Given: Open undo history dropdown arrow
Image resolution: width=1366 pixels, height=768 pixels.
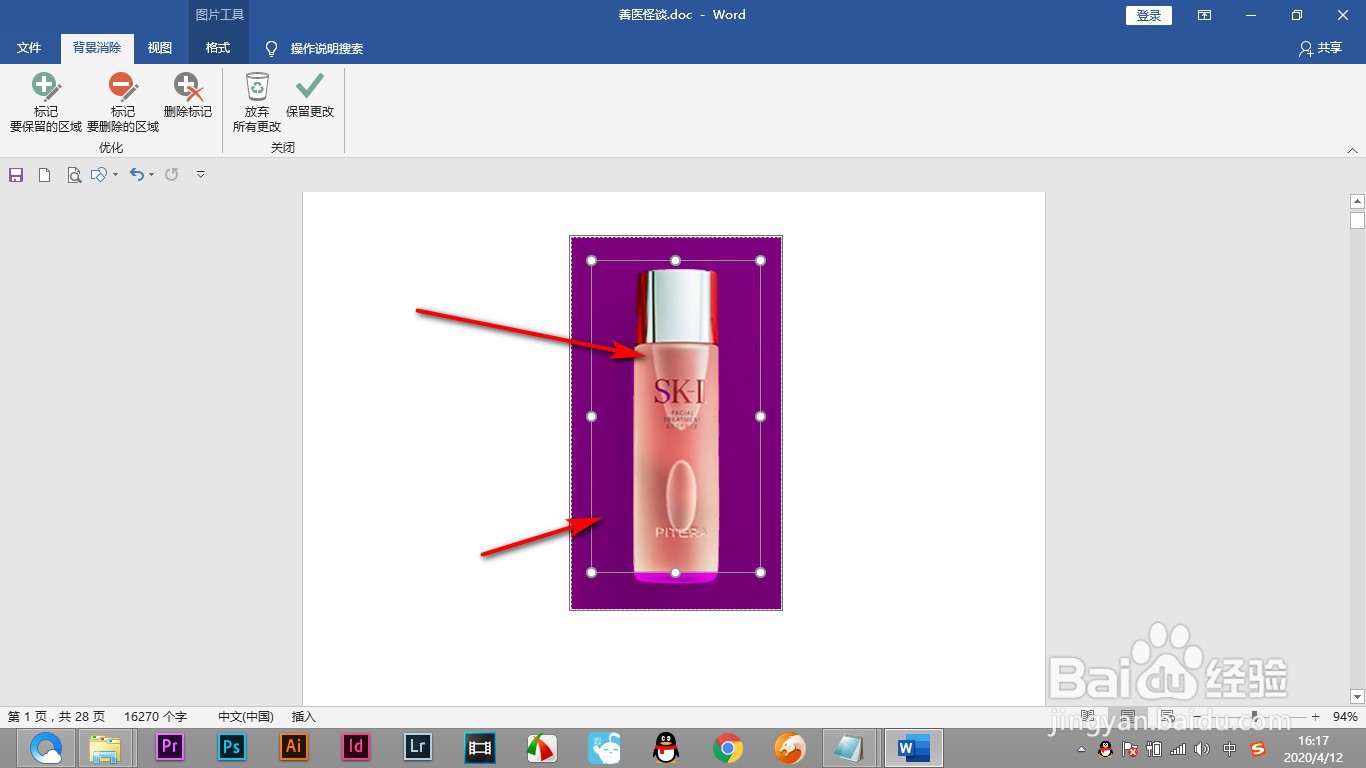Looking at the screenshot, I should [151, 175].
